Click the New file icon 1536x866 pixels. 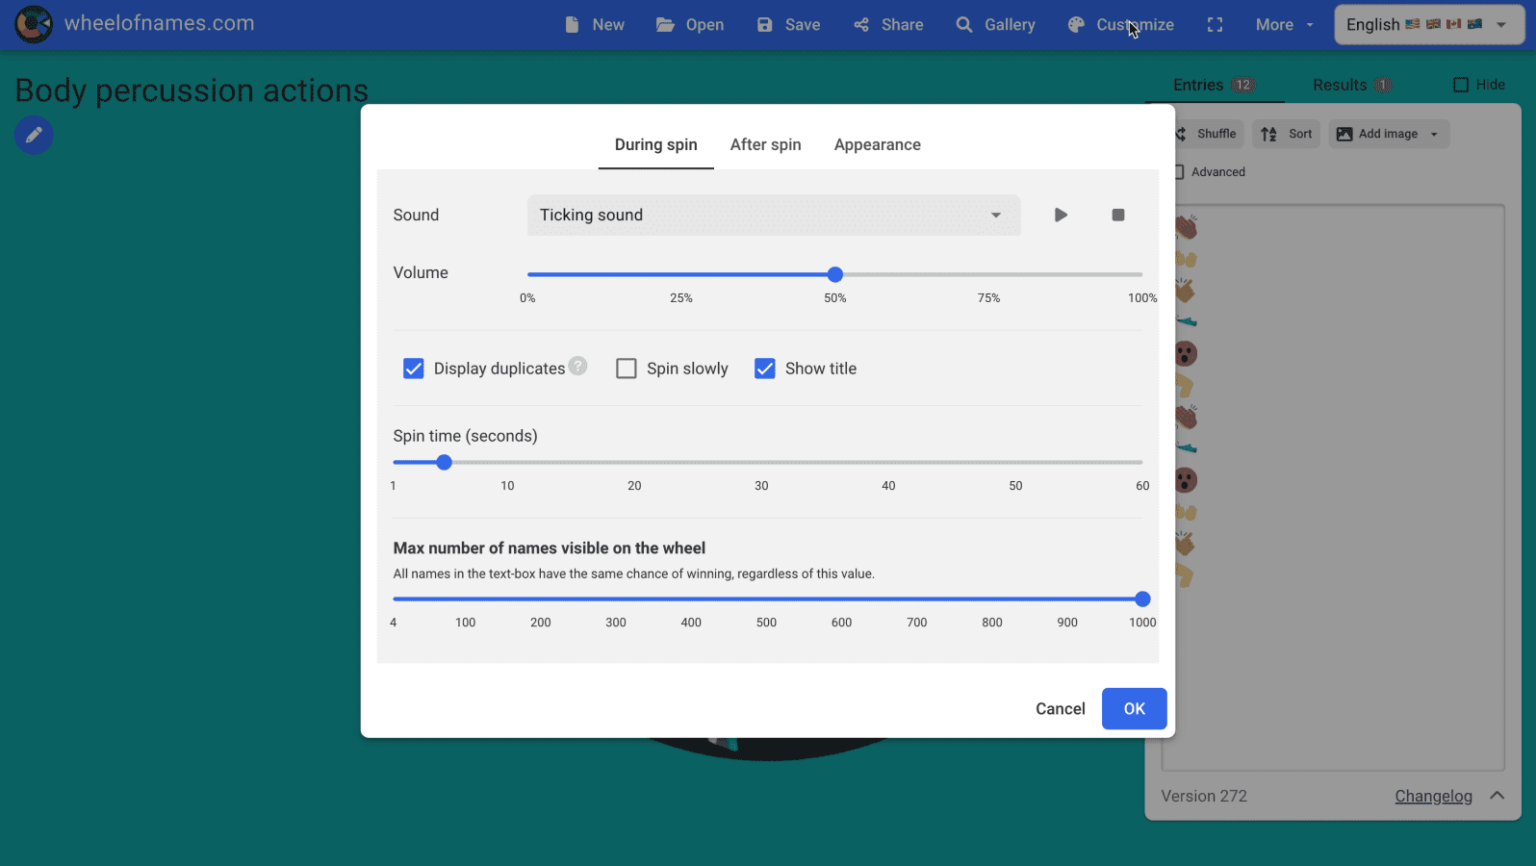(x=572, y=25)
